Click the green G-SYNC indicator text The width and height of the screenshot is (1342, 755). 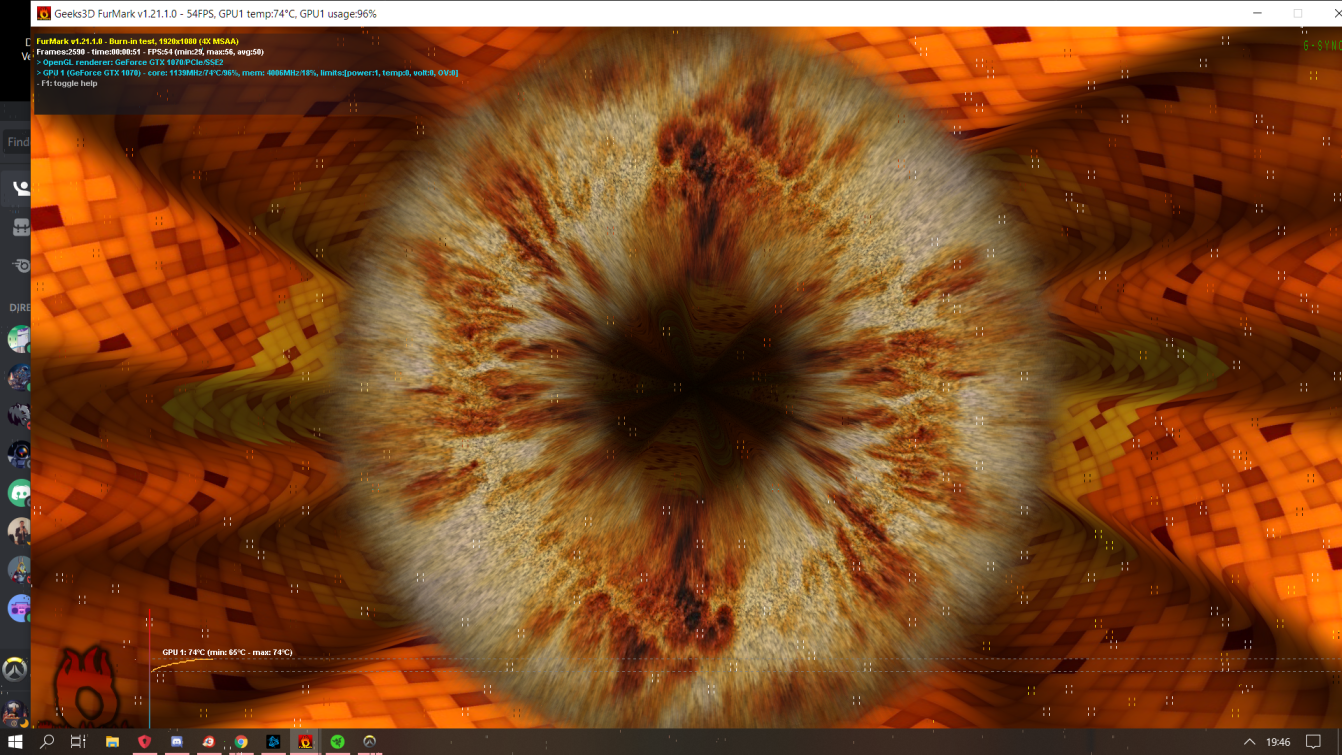[x=1322, y=46]
